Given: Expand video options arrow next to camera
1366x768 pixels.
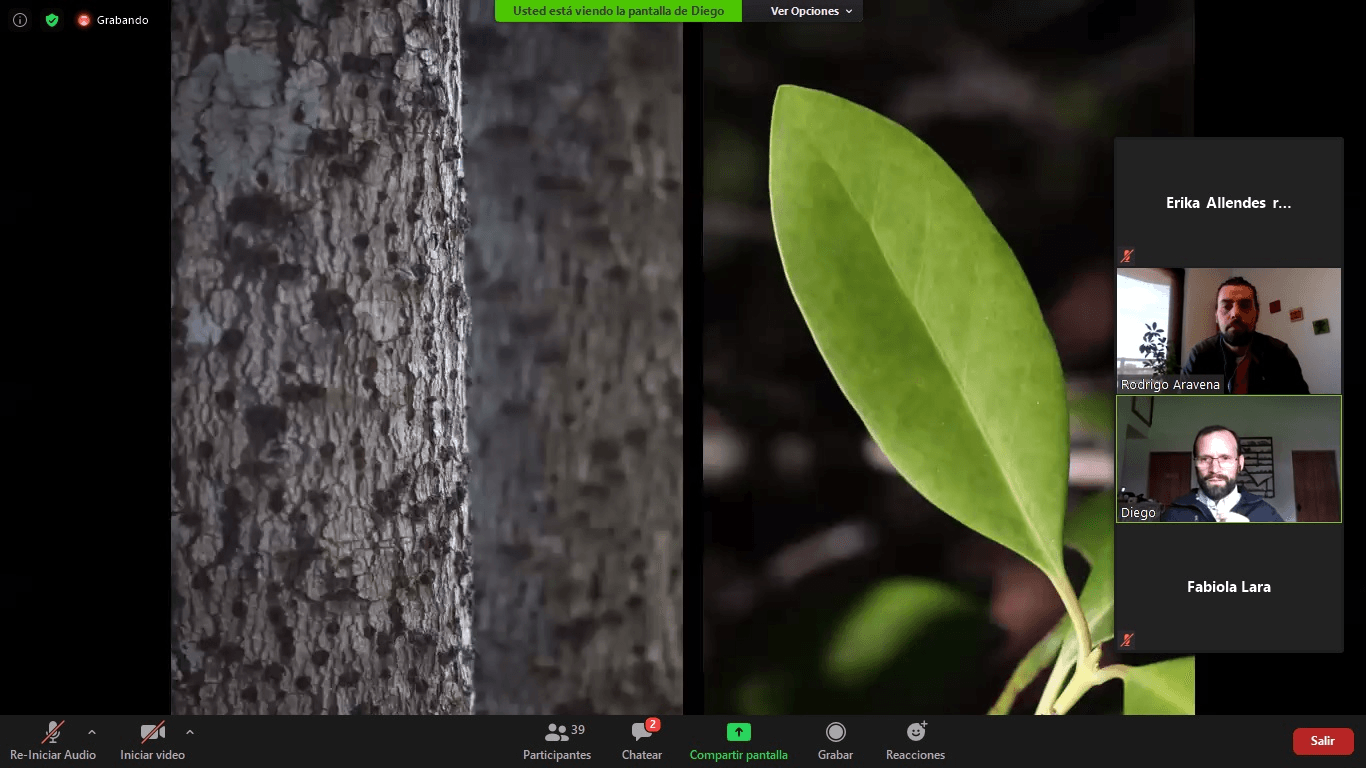Looking at the screenshot, I should click(190, 732).
